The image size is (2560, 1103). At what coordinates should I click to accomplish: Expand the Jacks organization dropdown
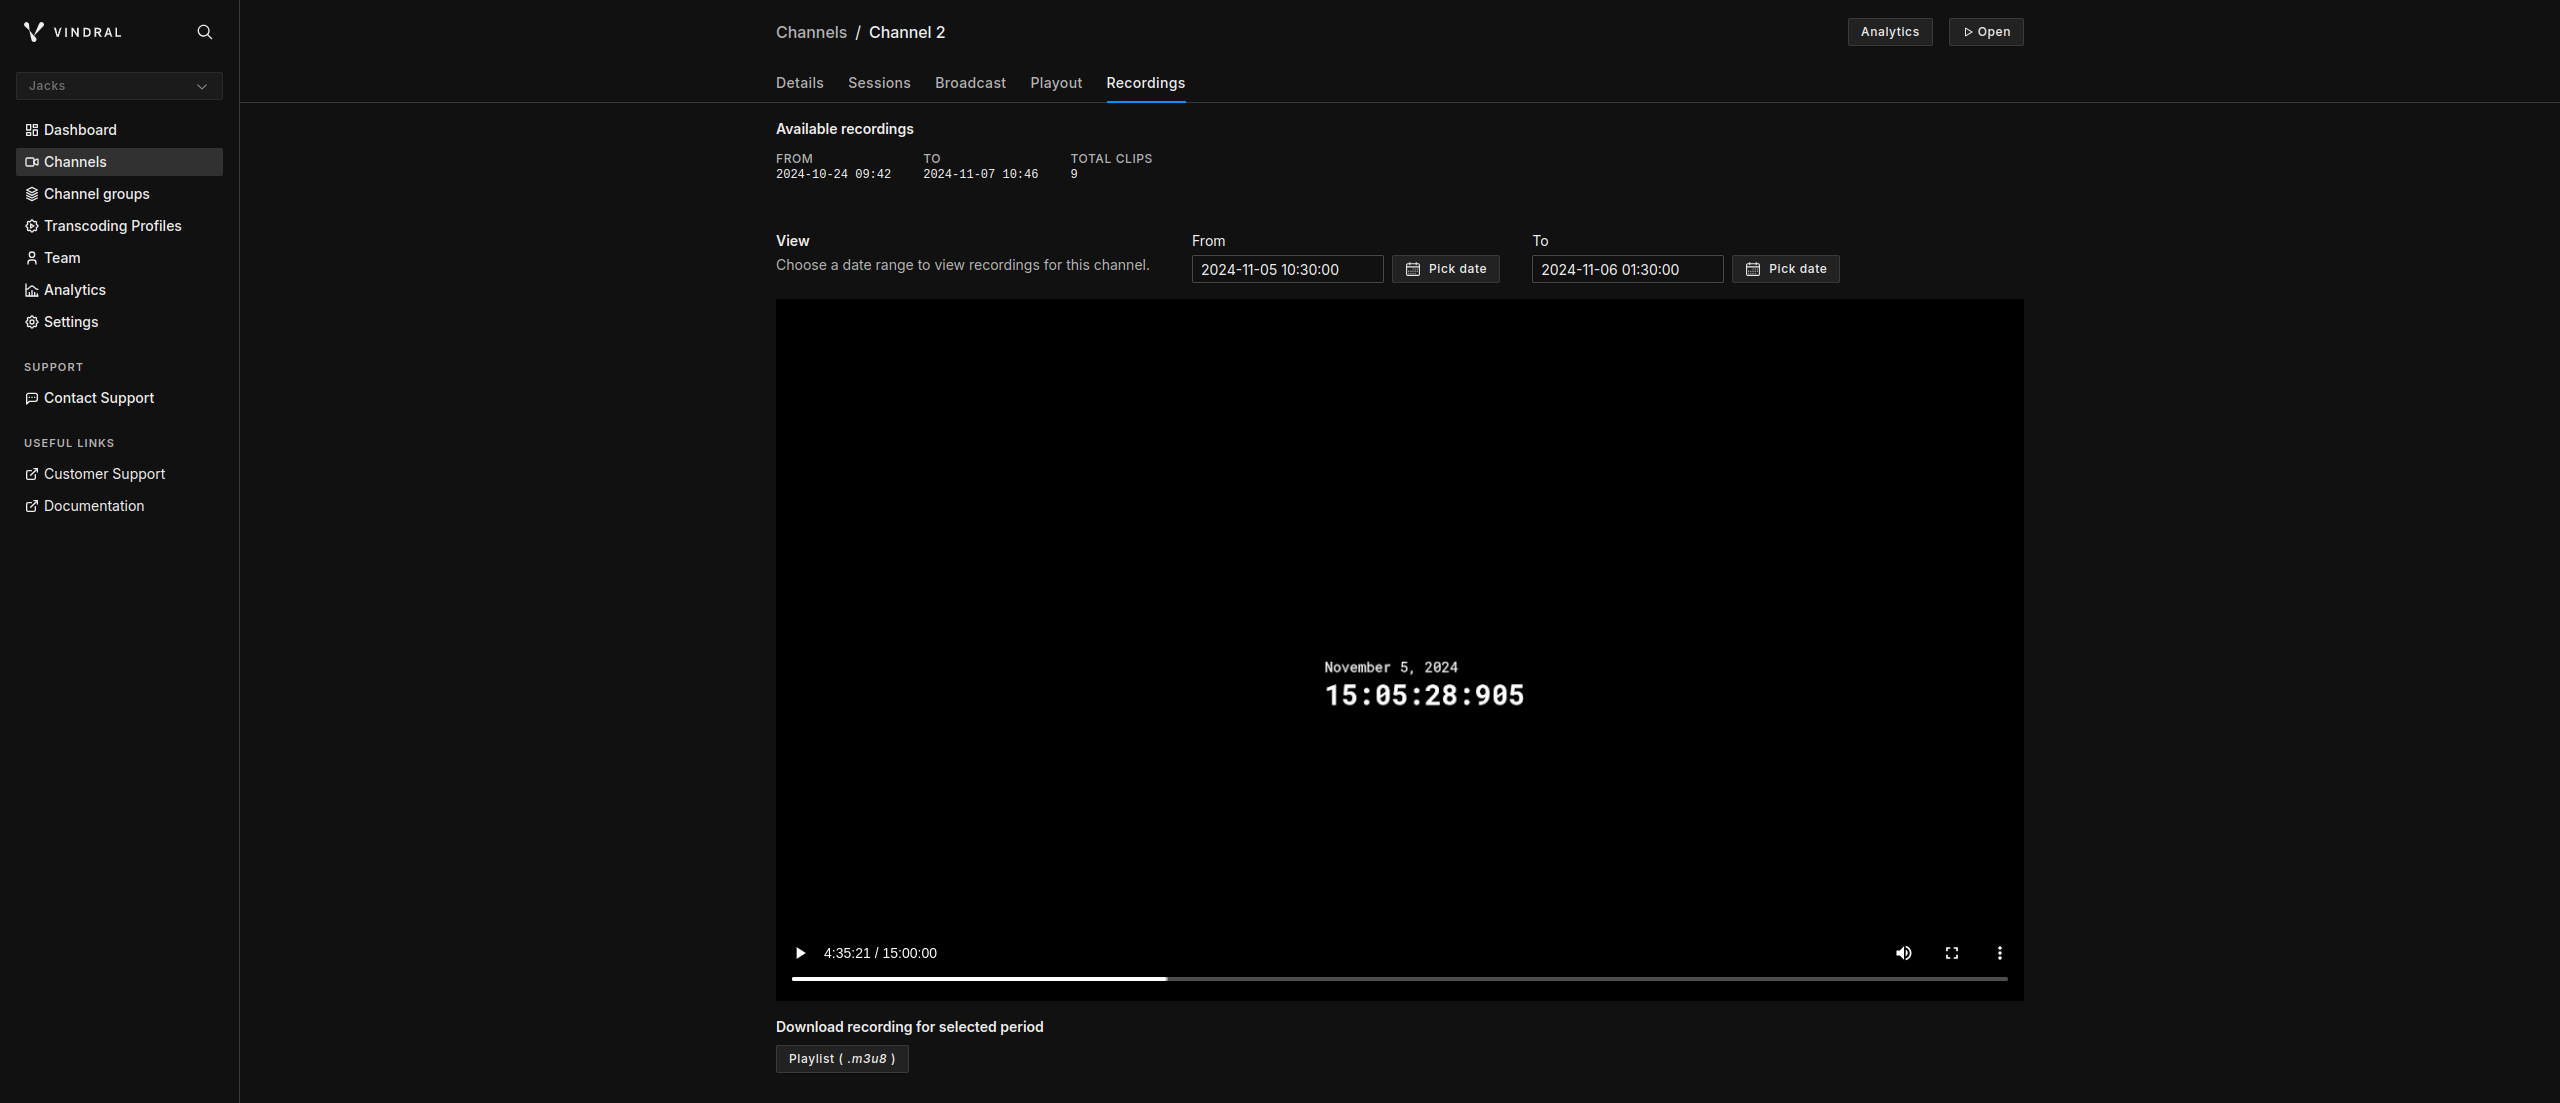pos(119,86)
